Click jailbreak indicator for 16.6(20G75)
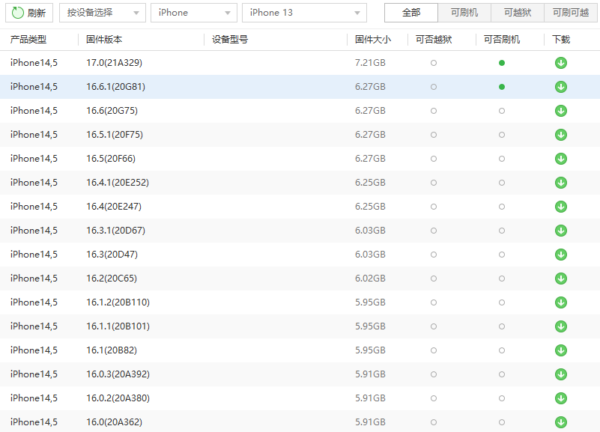600x432 pixels. 433,111
